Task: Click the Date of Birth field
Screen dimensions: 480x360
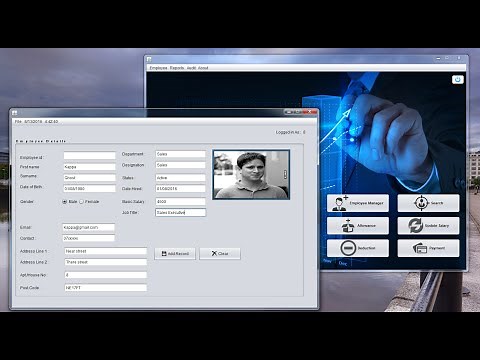Action: click(90, 189)
